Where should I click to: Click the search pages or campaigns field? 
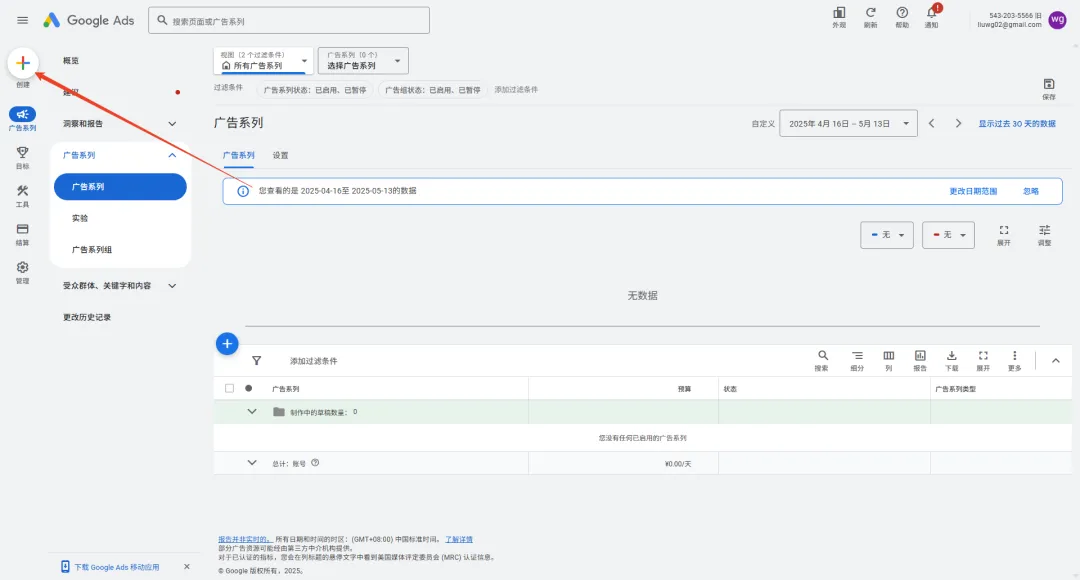[290, 21]
